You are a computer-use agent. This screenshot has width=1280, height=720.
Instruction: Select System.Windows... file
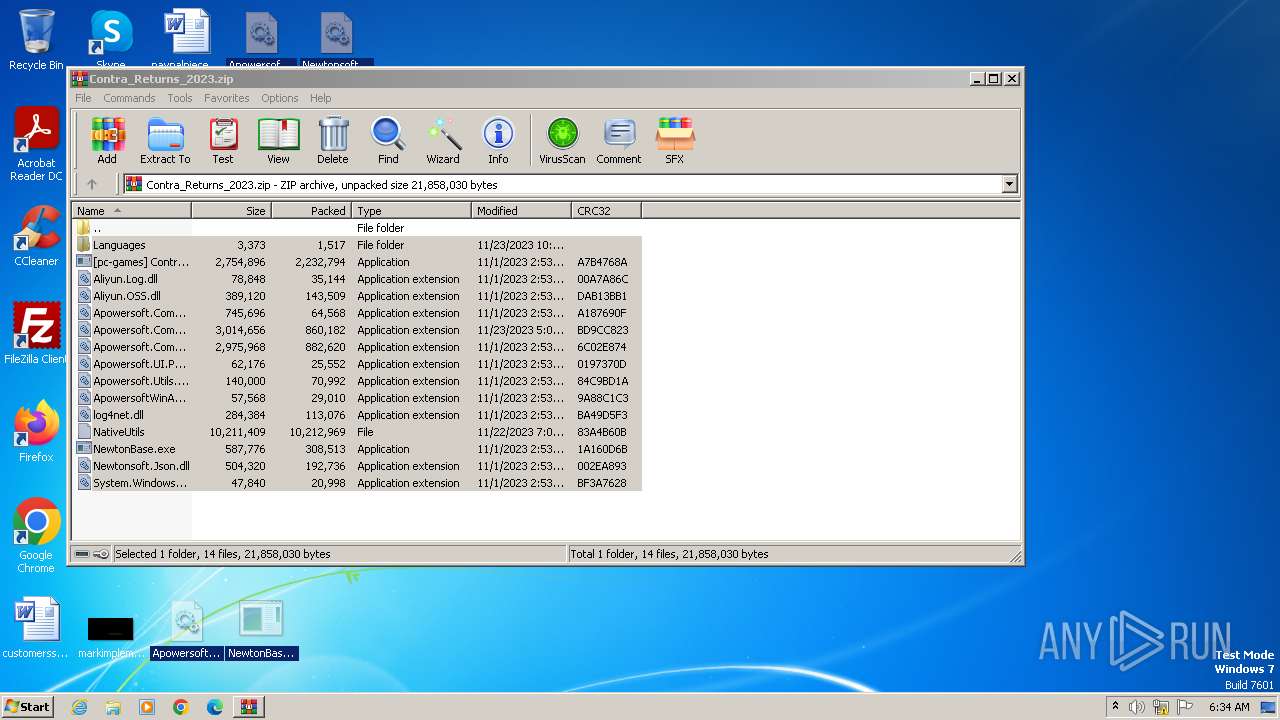point(357,483)
